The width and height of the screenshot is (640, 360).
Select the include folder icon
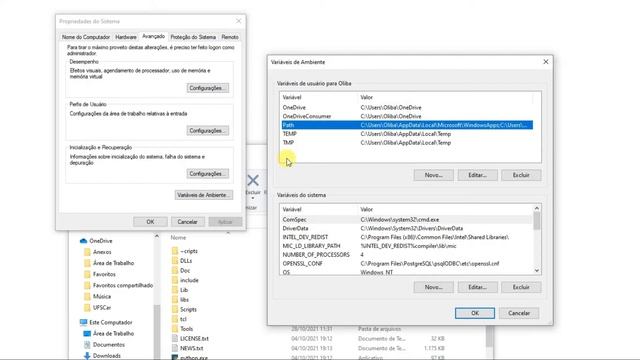(x=175, y=280)
